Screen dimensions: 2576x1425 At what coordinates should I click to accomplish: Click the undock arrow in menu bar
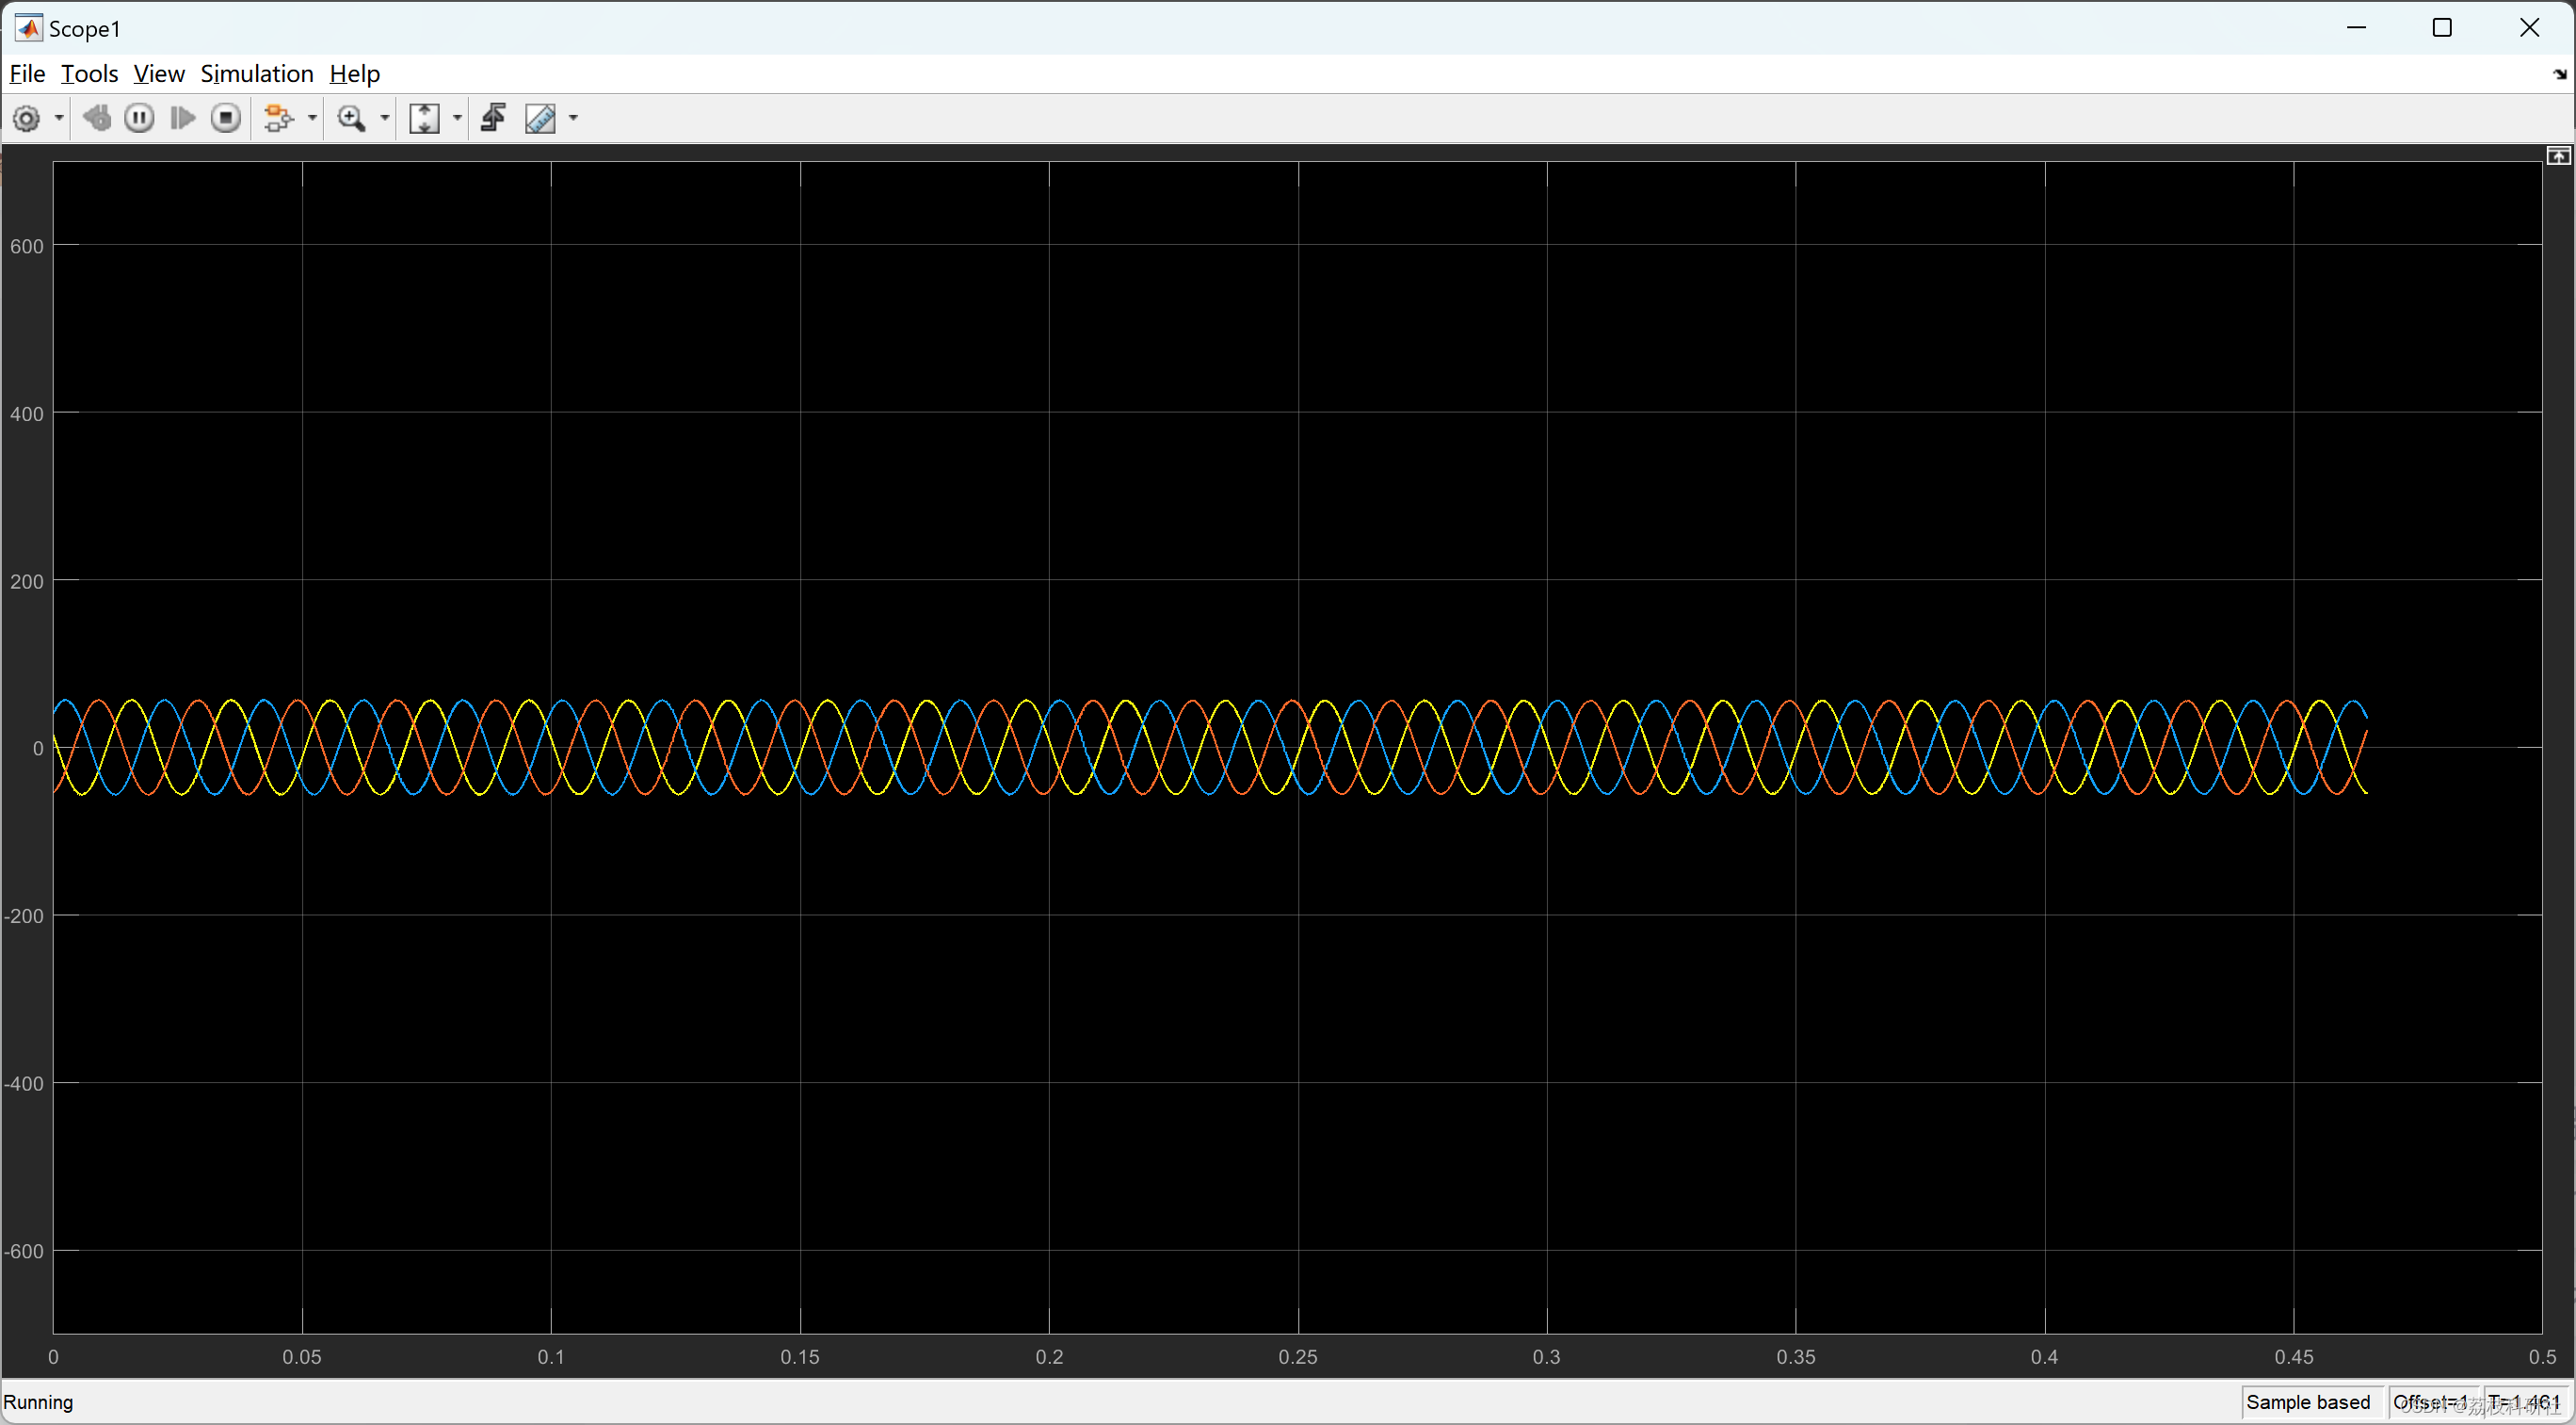(x=2559, y=74)
